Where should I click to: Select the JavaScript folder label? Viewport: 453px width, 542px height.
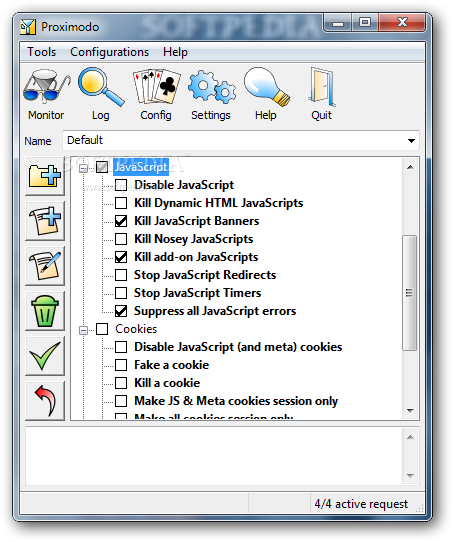[x=141, y=167]
